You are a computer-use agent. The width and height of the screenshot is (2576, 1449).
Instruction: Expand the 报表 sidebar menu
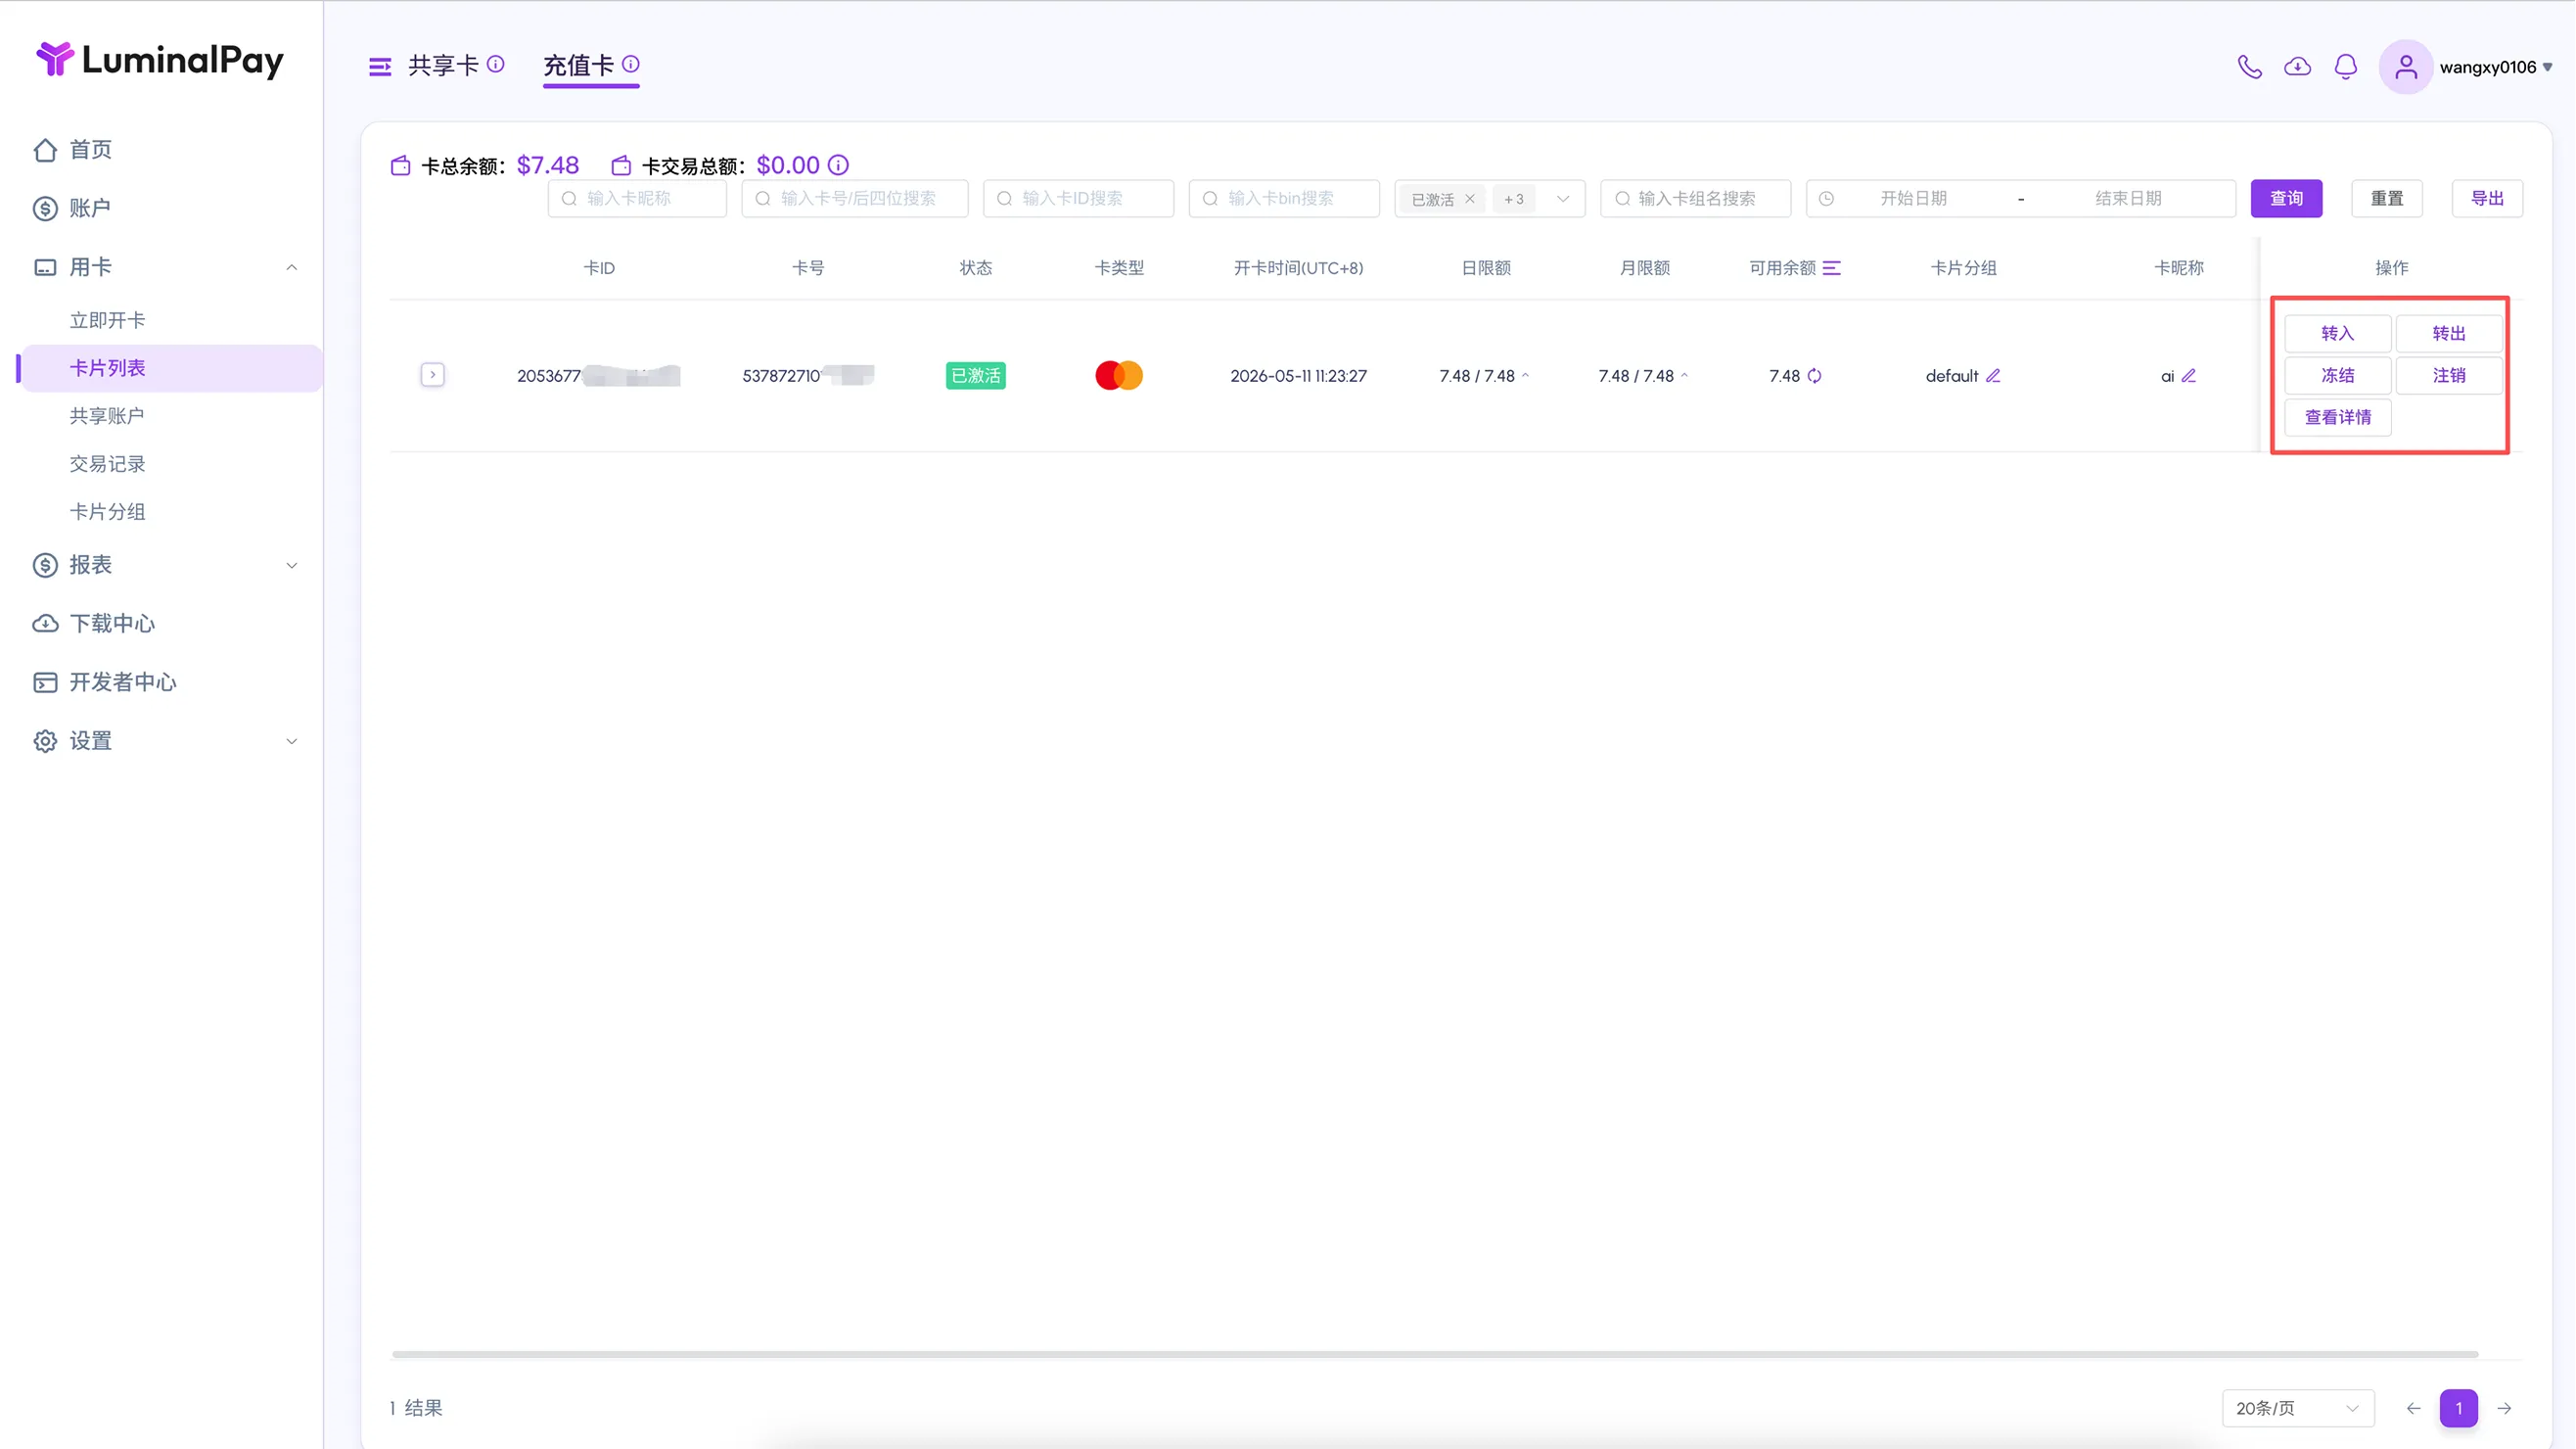click(292, 565)
